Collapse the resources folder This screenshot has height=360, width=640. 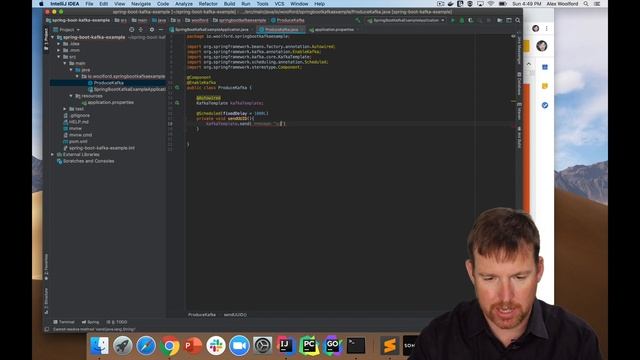click(x=71, y=96)
